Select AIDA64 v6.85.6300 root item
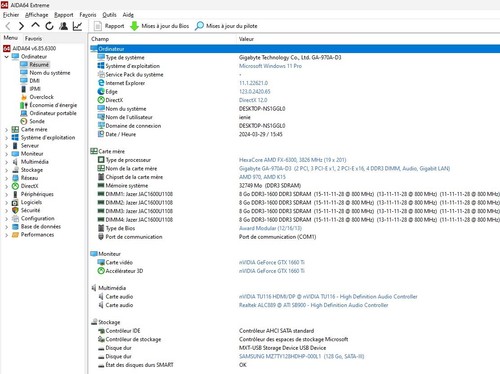The height and width of the screenshot is (374, 500). [30, 48]
